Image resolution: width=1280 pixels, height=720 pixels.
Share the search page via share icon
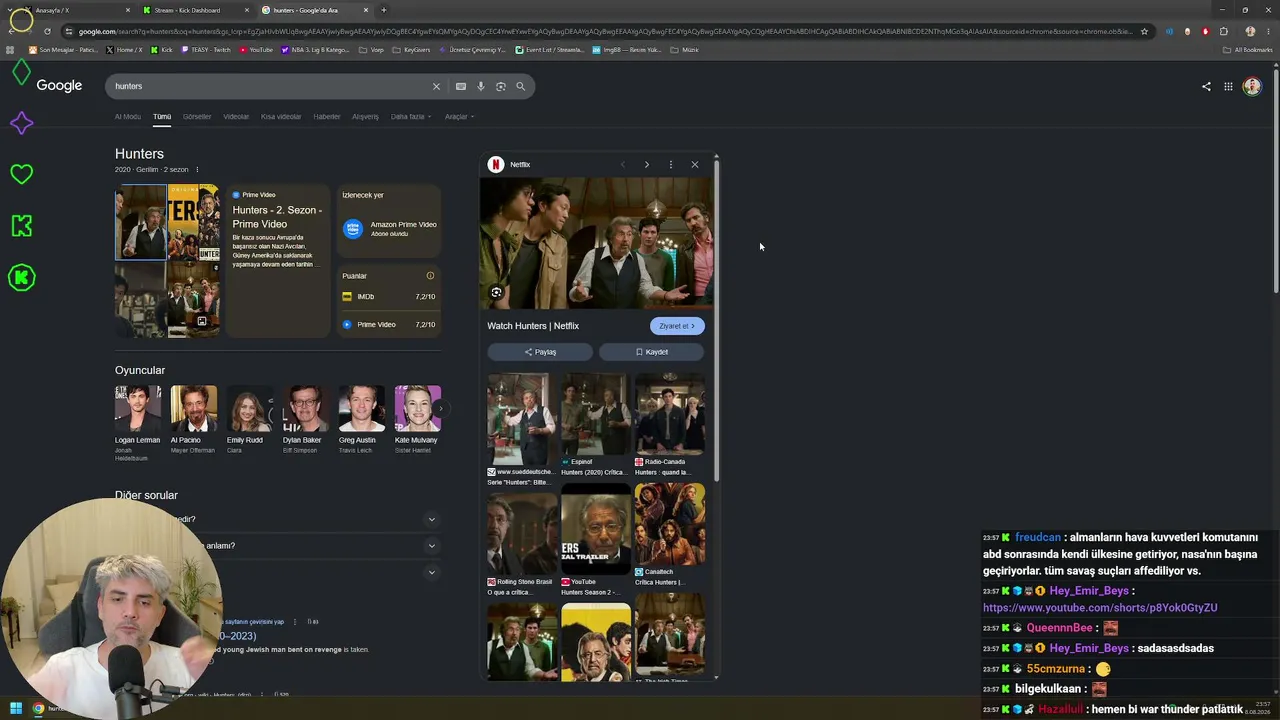coord(1206,86)
